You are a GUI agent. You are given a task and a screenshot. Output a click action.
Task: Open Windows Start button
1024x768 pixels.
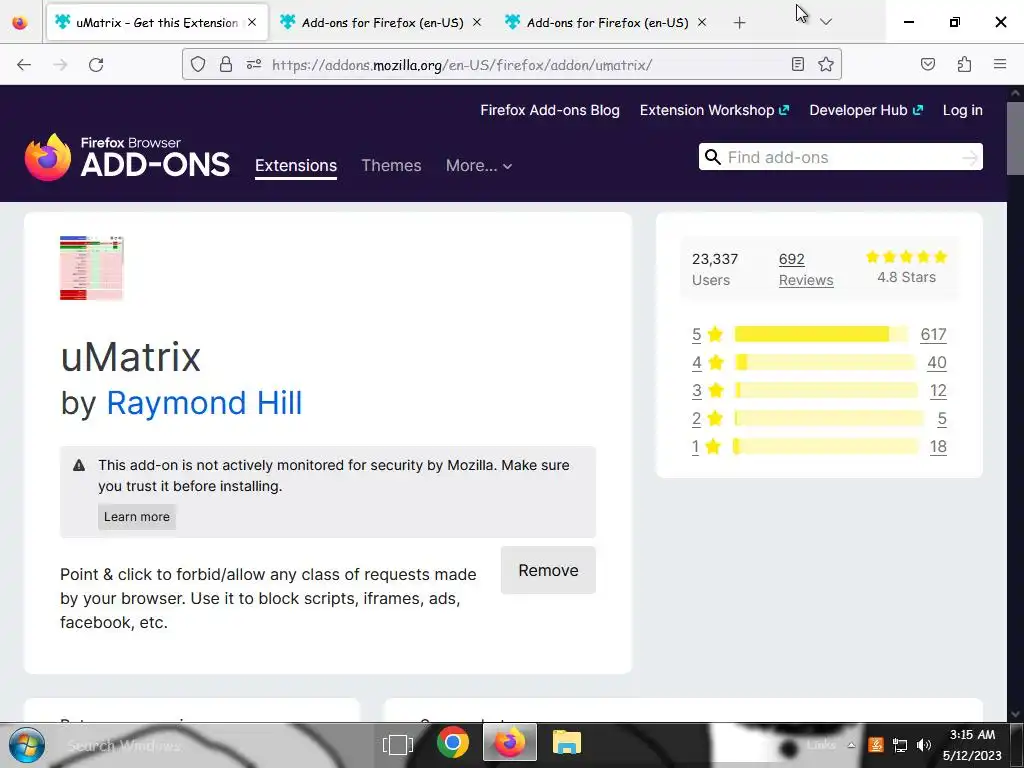coord(26,745)
